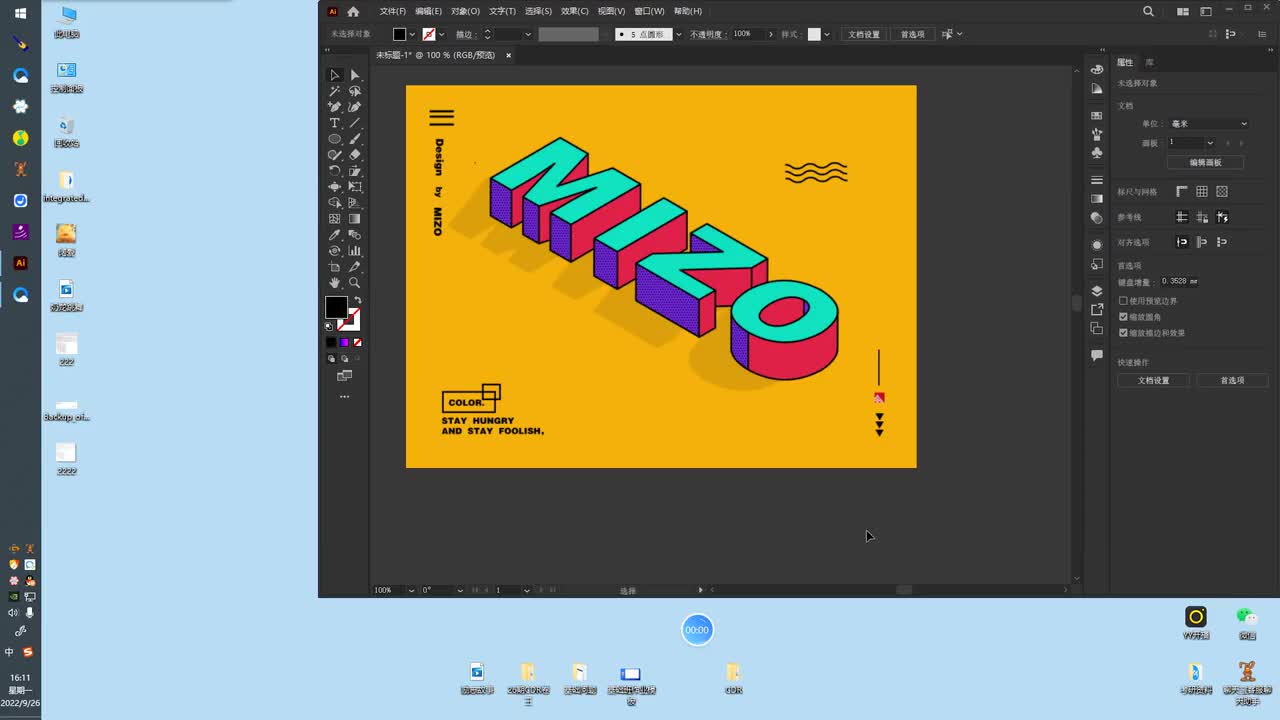Click the 样式 white style swatch

[814, 34]
